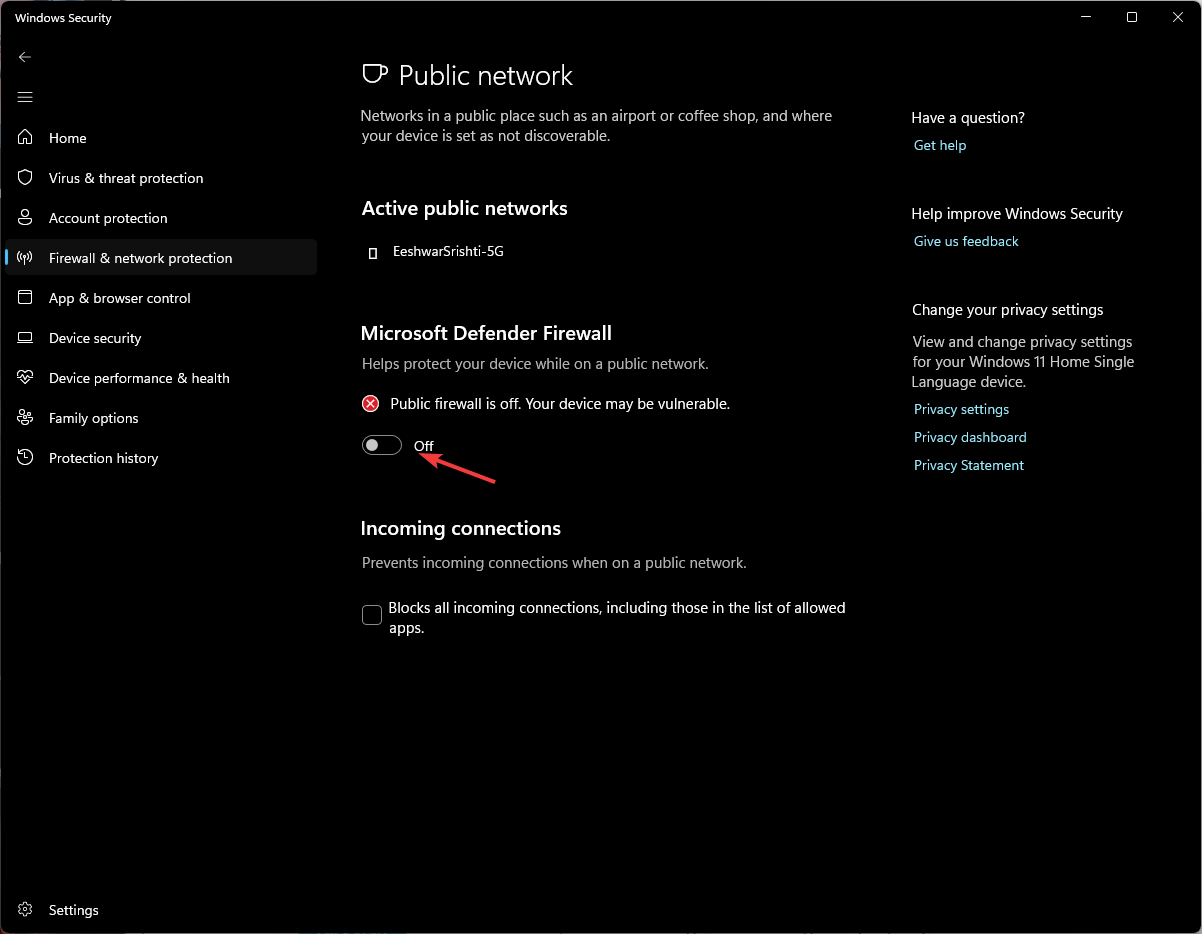Click the network icon beside EeshwarSrishti-5G
Screen dimensions: 1202x934
coord(373,253)
